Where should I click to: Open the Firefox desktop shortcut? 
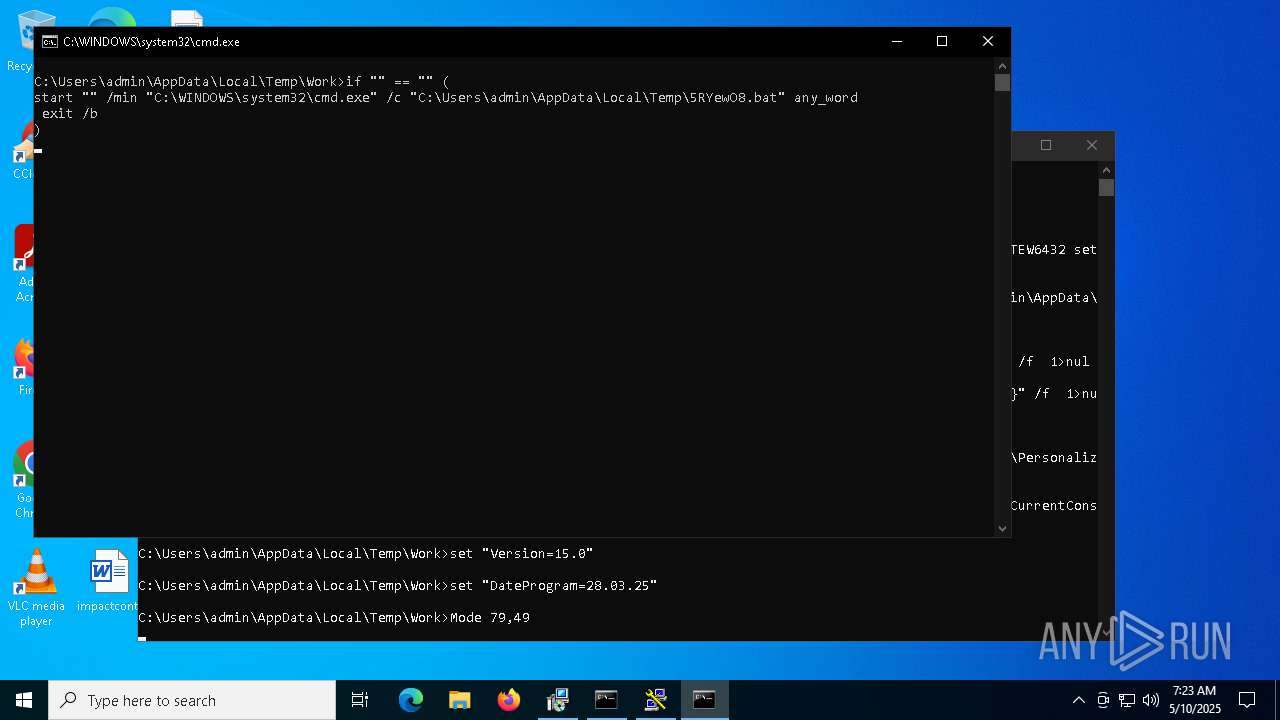(x=24, y=368)
